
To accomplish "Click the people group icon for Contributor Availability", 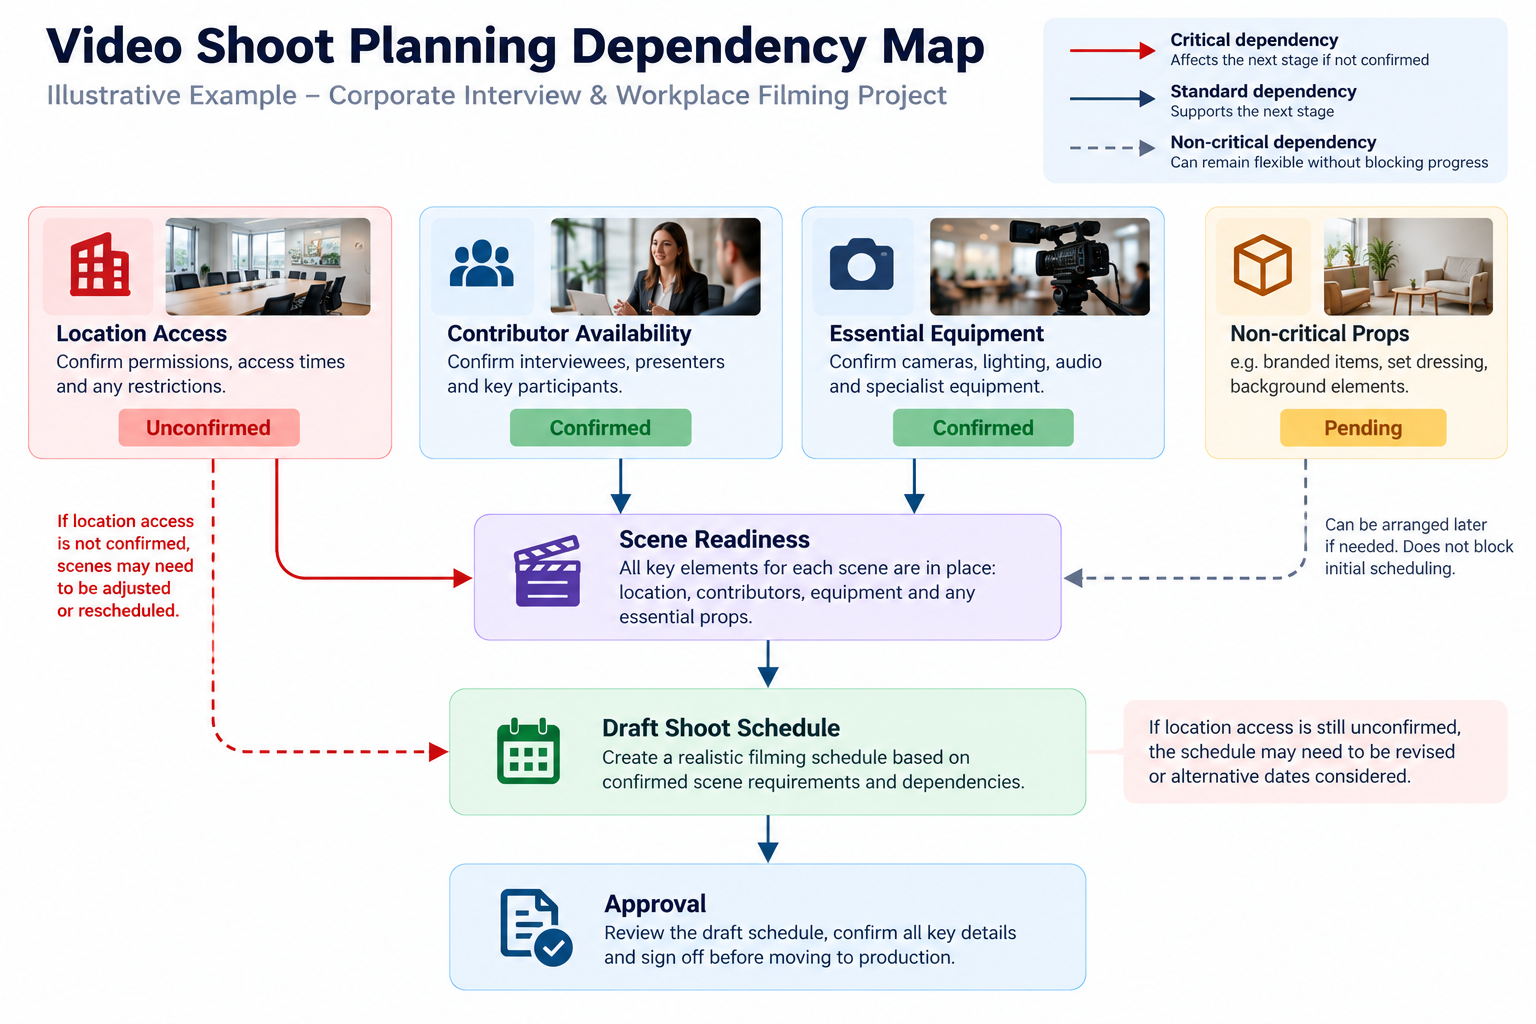I will 482,264.
